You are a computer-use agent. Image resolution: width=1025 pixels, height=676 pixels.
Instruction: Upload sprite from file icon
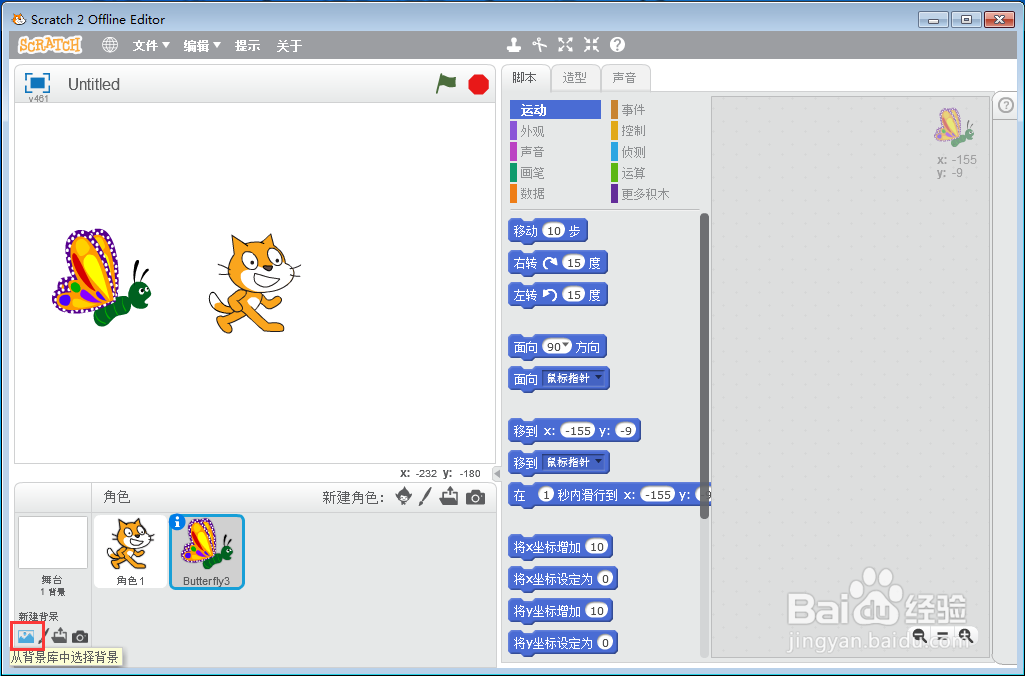[x=449, y=497]
